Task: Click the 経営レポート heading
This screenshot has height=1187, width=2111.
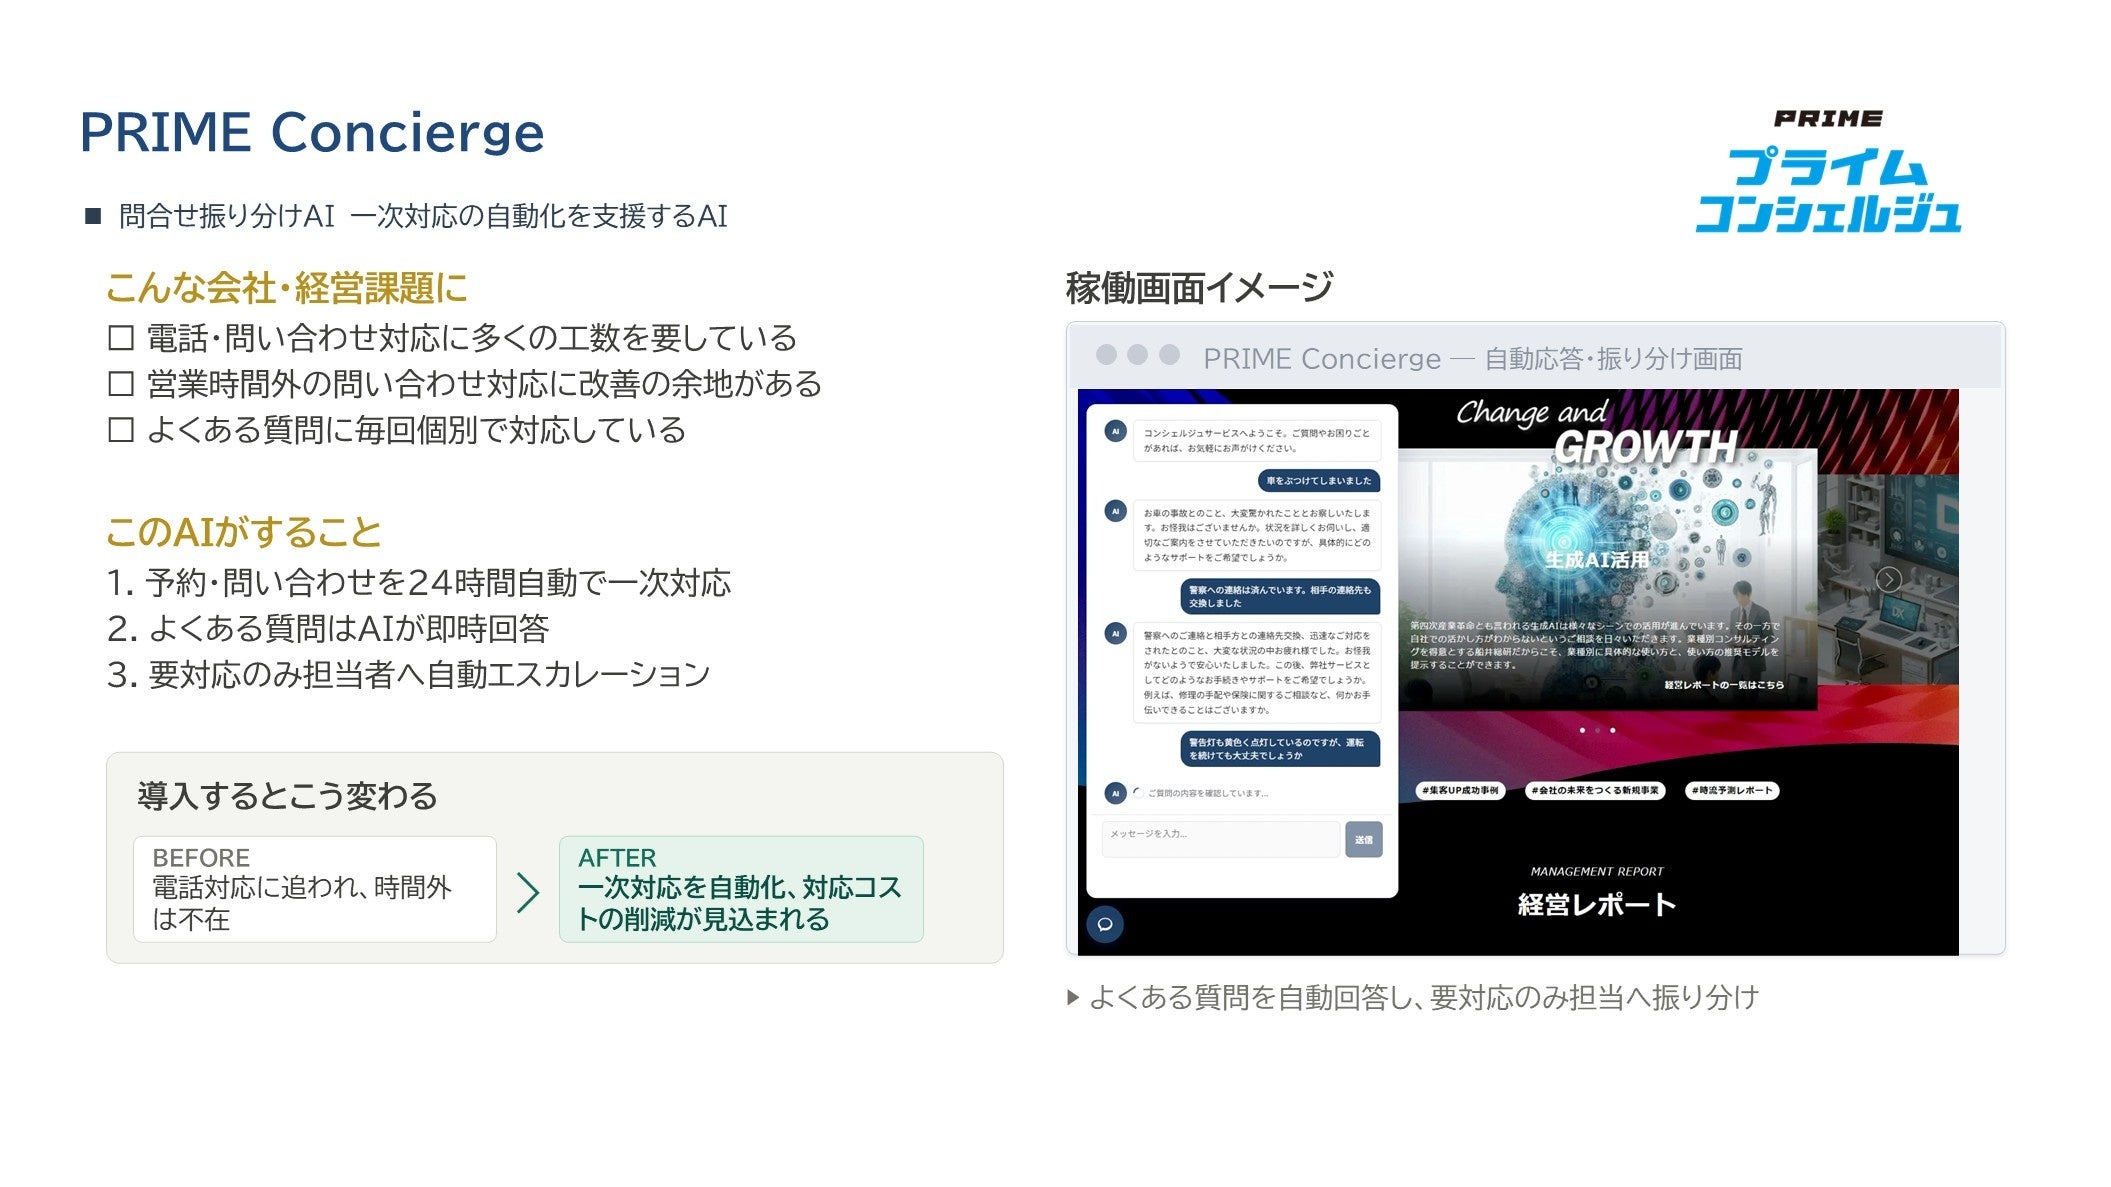Action: pos(1597,905)
